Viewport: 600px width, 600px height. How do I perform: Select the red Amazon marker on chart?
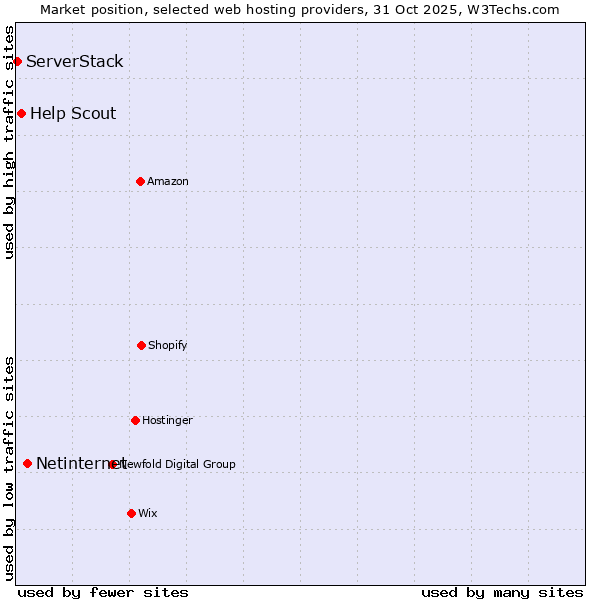coord(140,181)
